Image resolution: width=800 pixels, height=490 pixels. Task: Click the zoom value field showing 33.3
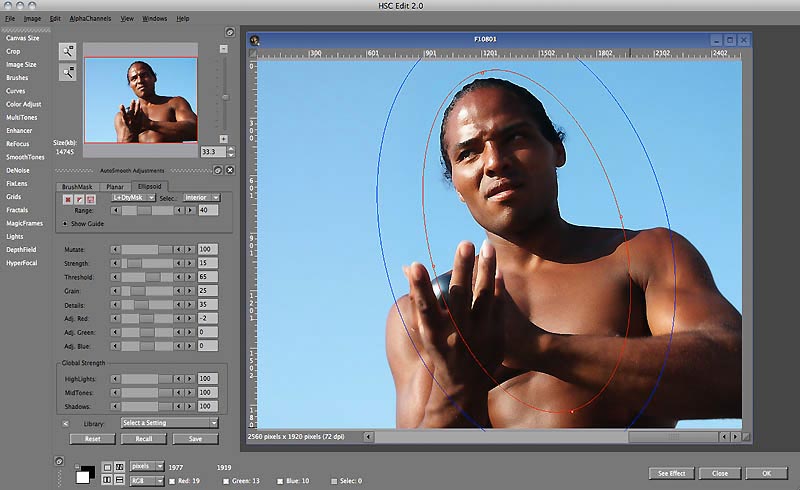[x=213, y=152]
